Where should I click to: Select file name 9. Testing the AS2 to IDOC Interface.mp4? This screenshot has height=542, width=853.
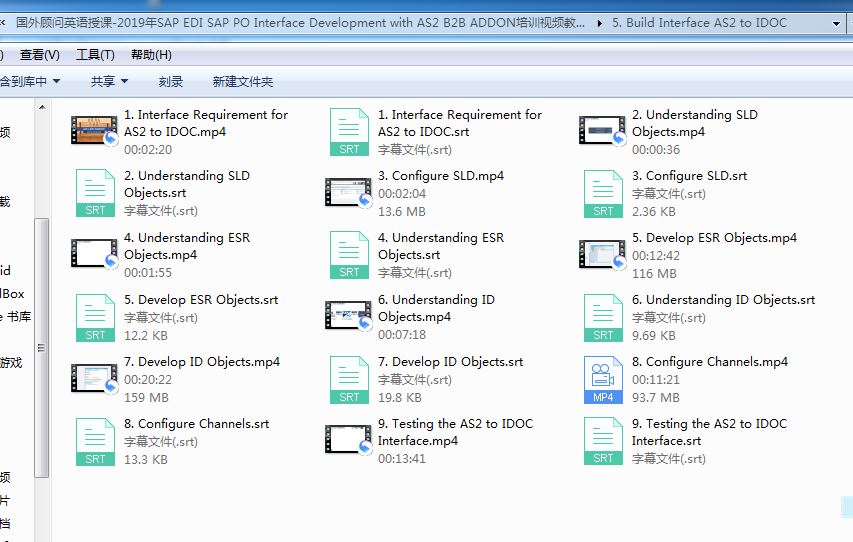point(455,432)
